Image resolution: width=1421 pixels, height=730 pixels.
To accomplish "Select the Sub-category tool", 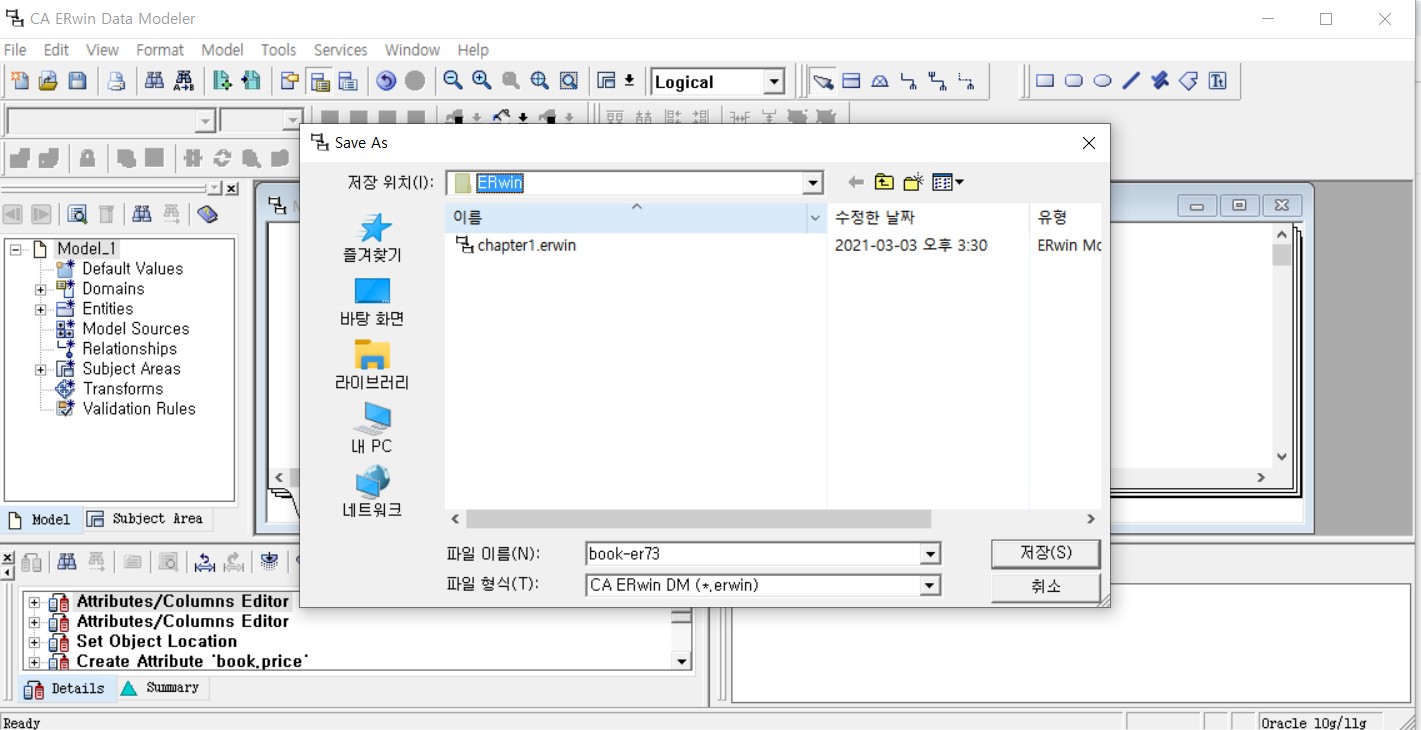I will pos(880,81).
